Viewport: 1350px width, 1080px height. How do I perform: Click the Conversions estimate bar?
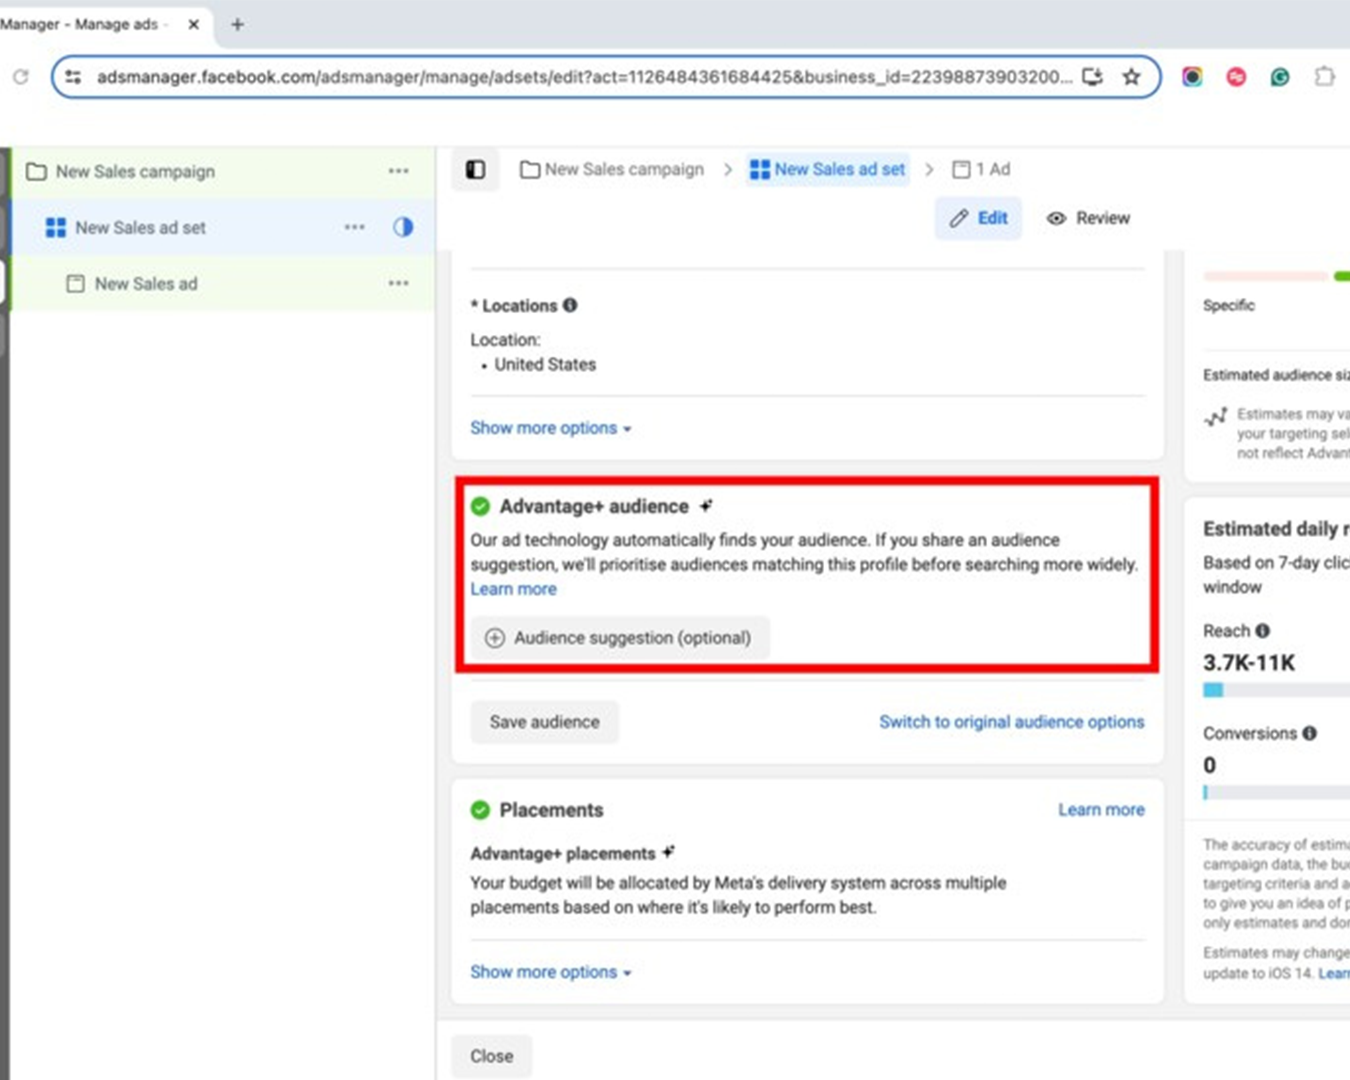[1276, 792]
